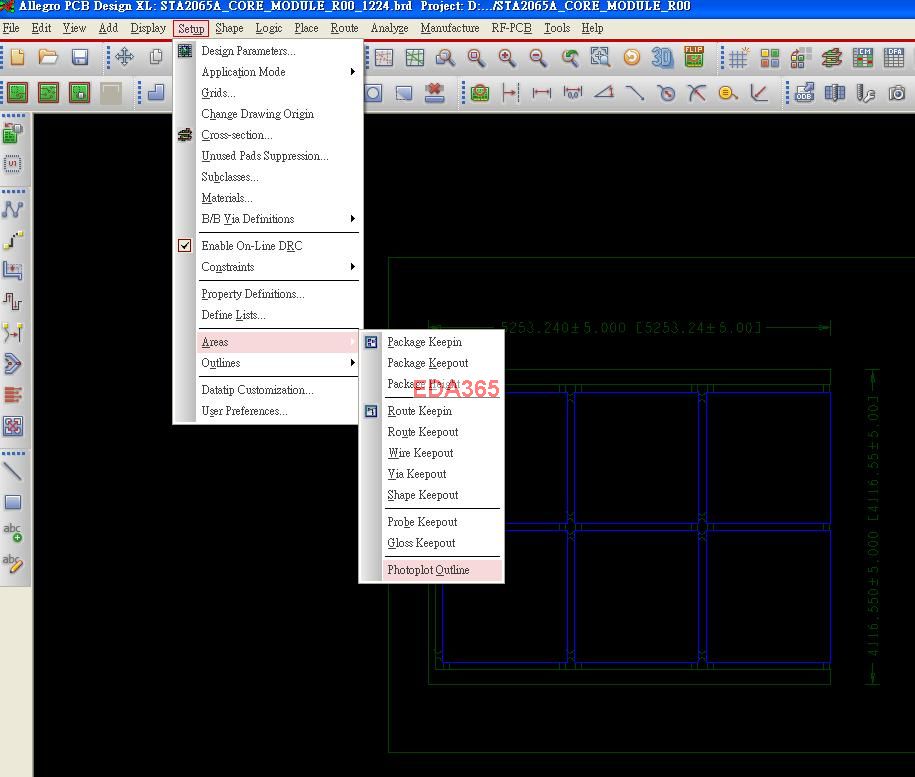Screen dimensions: 915x777
Task: Click the Copy tool icon
Action: coord(156,57)
